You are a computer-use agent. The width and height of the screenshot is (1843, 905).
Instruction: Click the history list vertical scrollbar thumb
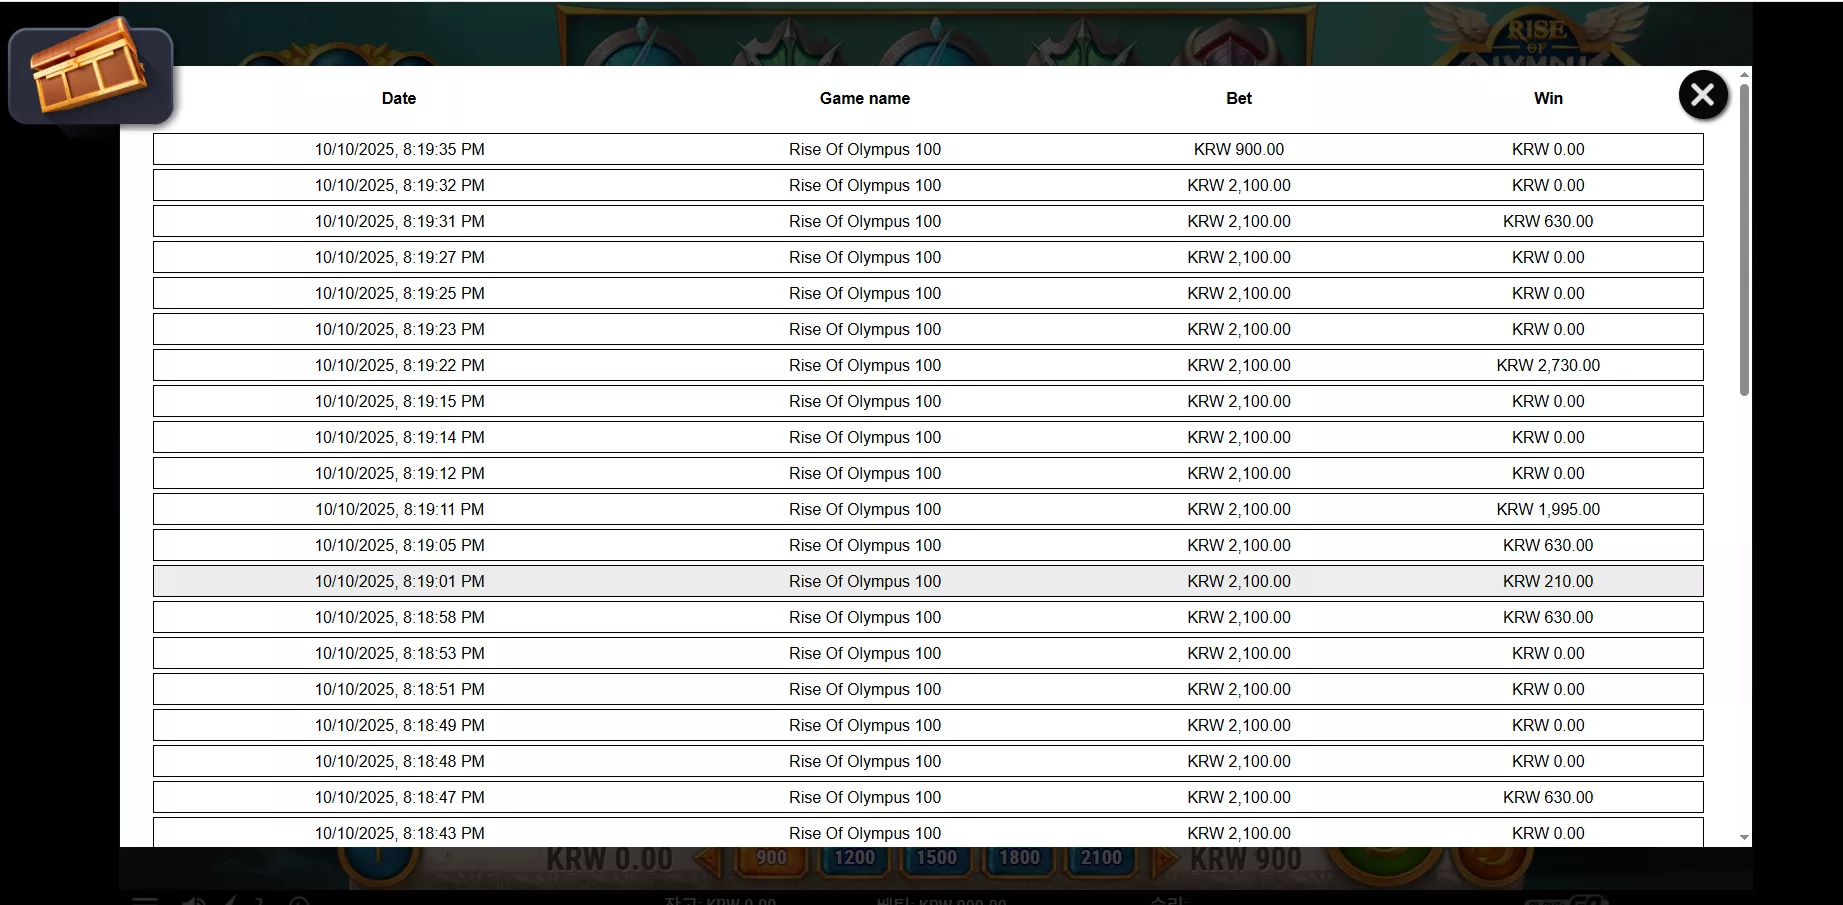pos(1745,240)
